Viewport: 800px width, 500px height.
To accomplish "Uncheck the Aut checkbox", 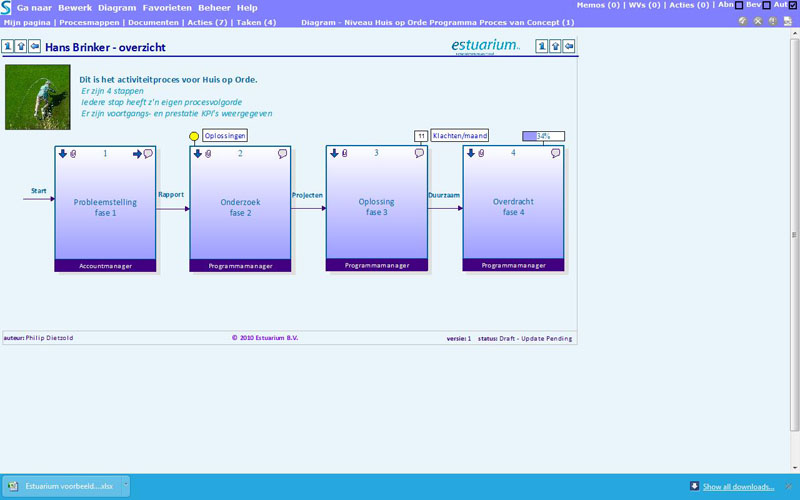I will (793, 6).
